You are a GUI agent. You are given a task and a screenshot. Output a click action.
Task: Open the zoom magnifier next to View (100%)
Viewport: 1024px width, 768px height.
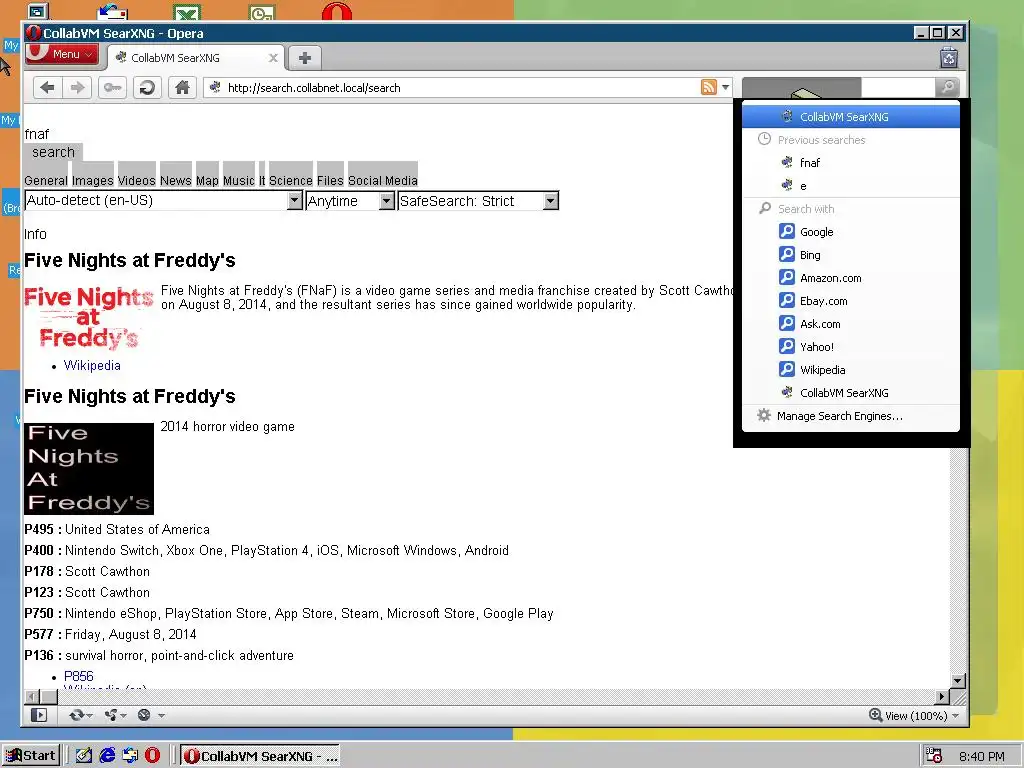[875, 715]
